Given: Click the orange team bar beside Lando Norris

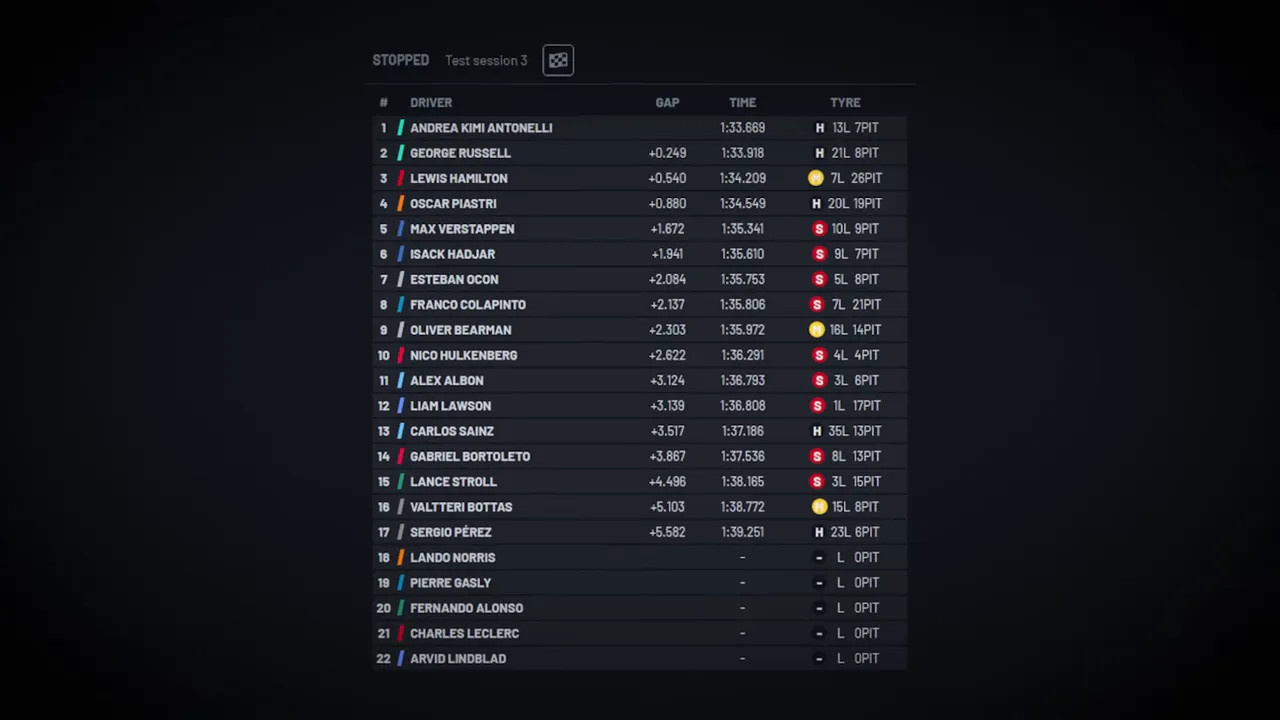Looking at the screenshot, I should pos(400,557).
